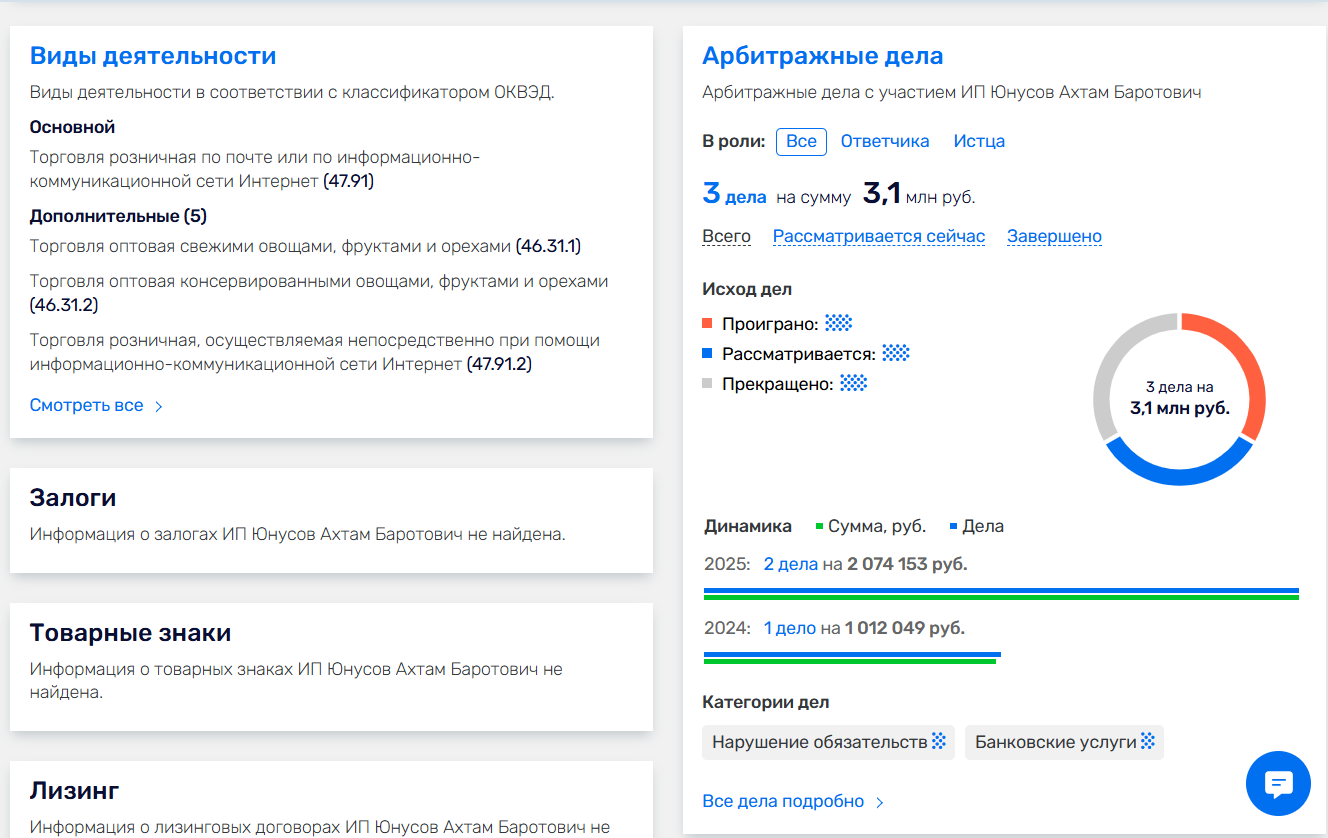Click hidden value icon next to Проиграно
The height and width of the screenshot is (838, 1328).
point(838,323)
